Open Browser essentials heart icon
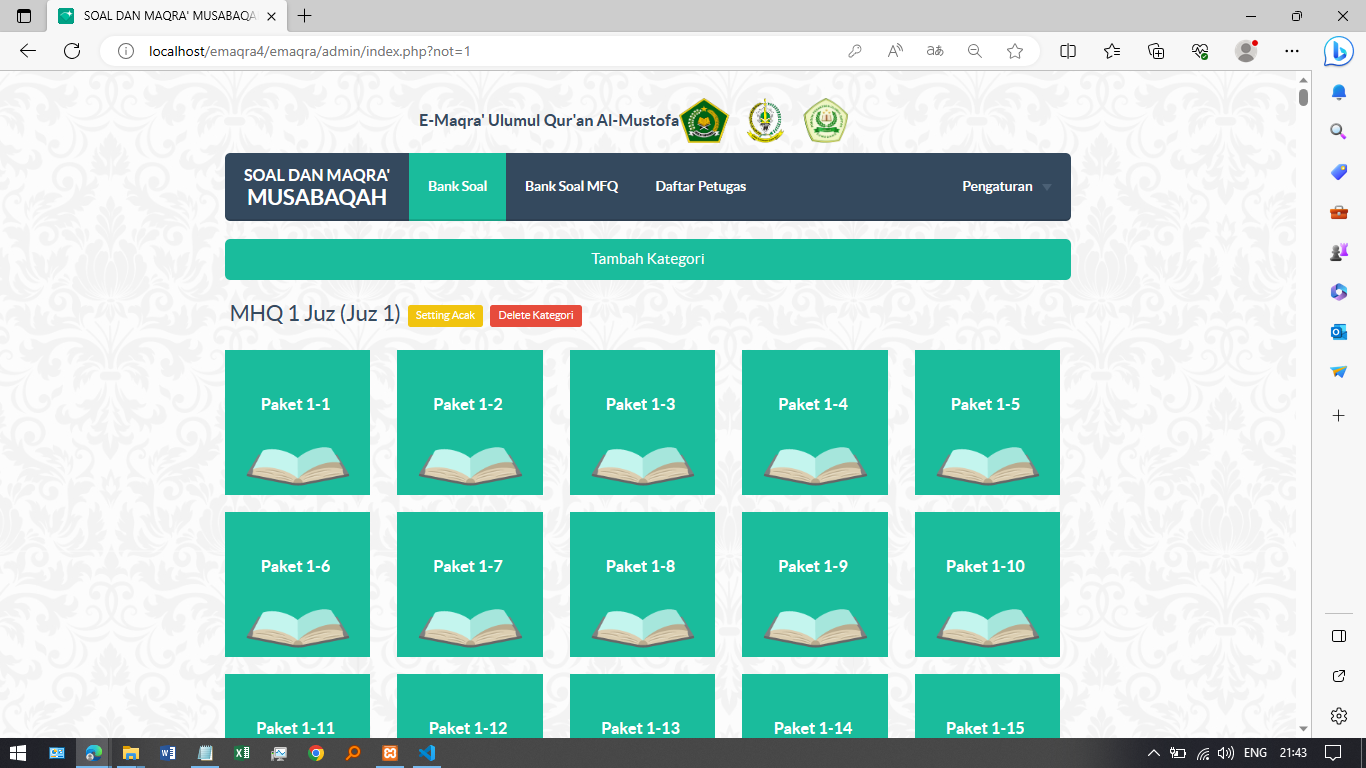The height and width of the screenshot is (768, 1366). [x=1201, y=51]
